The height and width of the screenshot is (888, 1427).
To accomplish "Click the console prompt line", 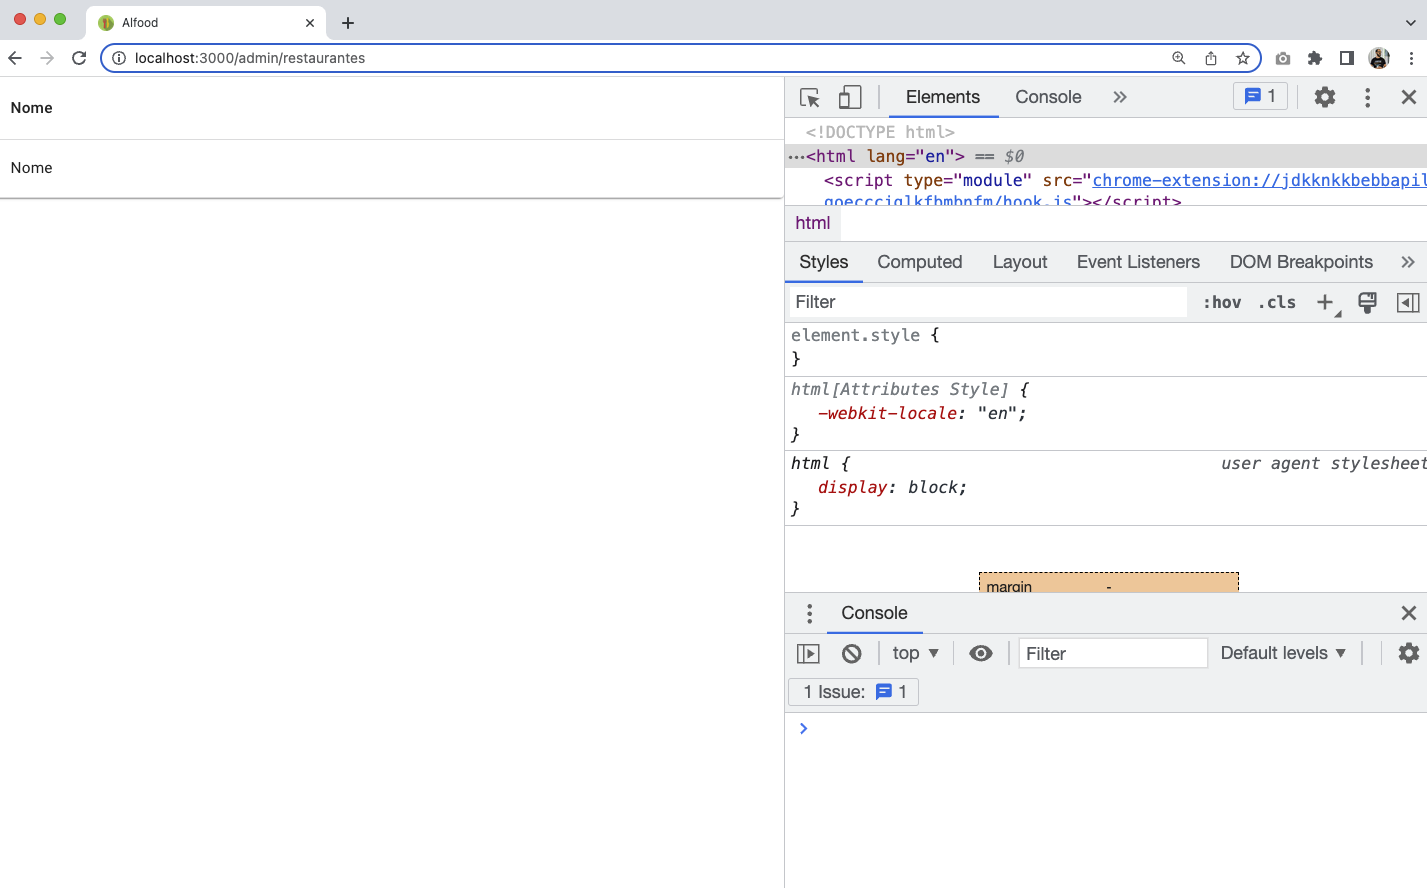I will 1106,728.
